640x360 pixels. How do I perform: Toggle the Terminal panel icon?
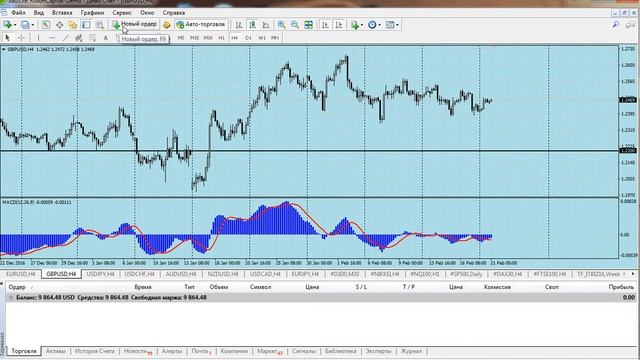click(86, 25)
